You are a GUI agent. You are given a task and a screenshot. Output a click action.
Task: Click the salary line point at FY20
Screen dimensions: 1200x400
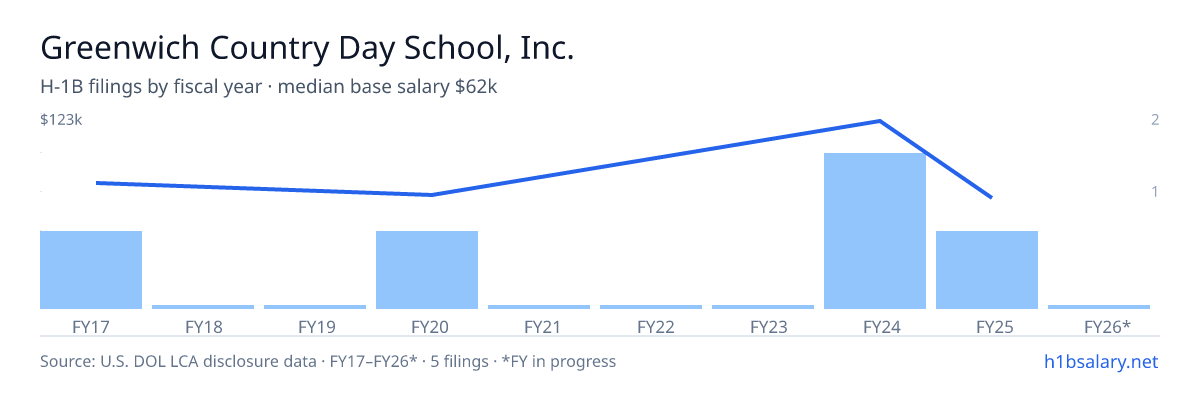click(431, 195)
